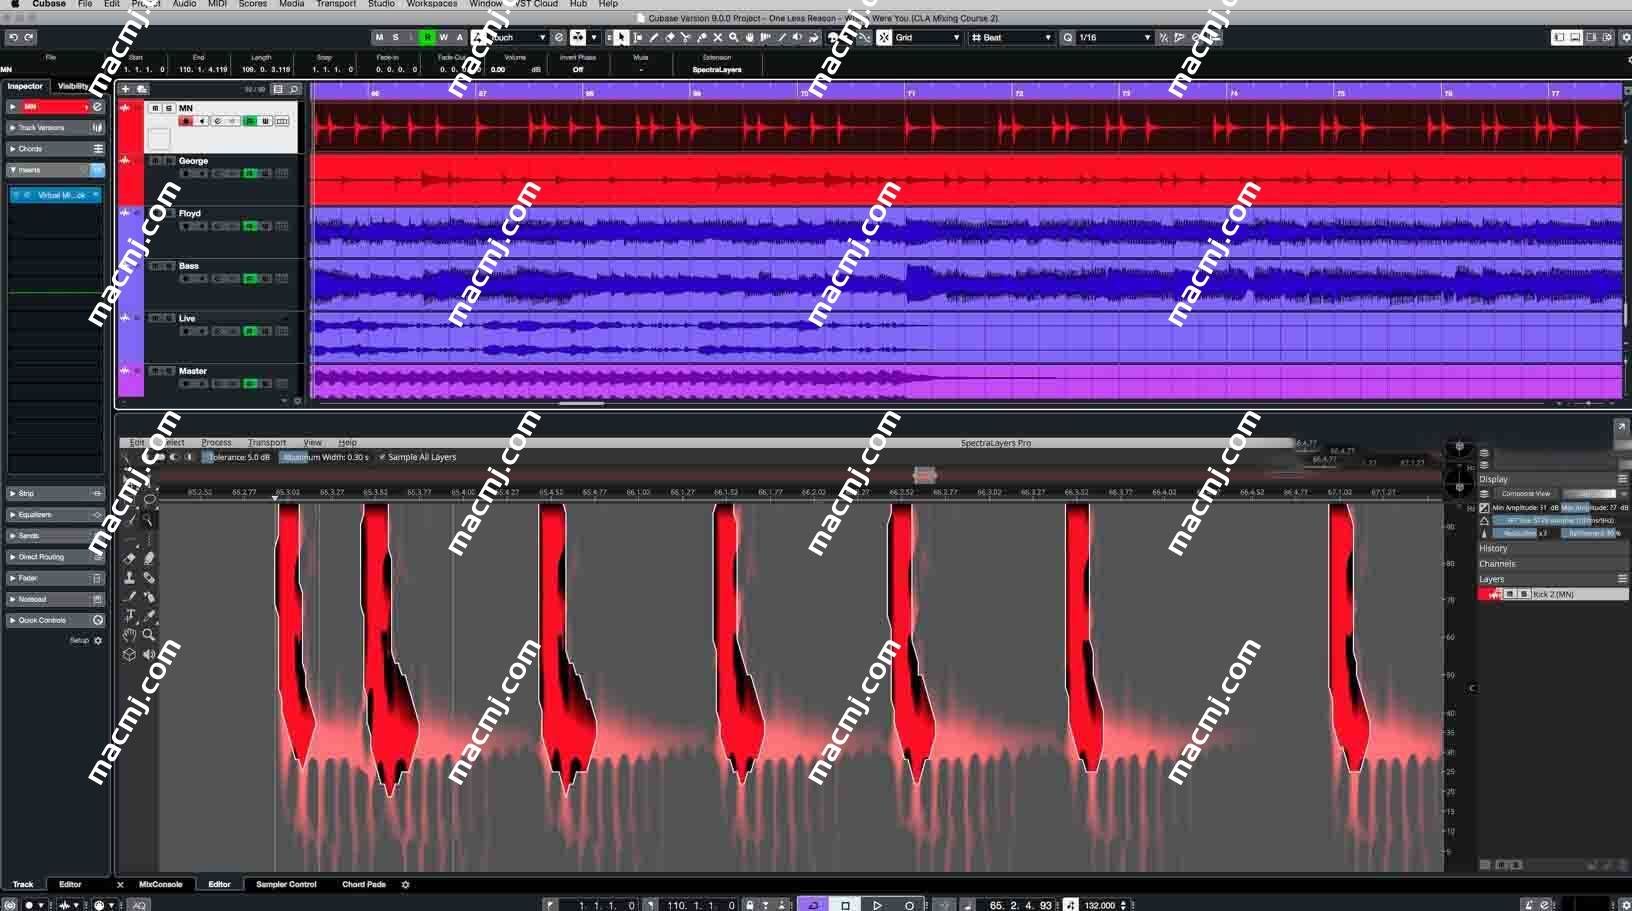
Task: Adjust the Maximum Width 0.30 s slider
Action: [x=325, y=457]
